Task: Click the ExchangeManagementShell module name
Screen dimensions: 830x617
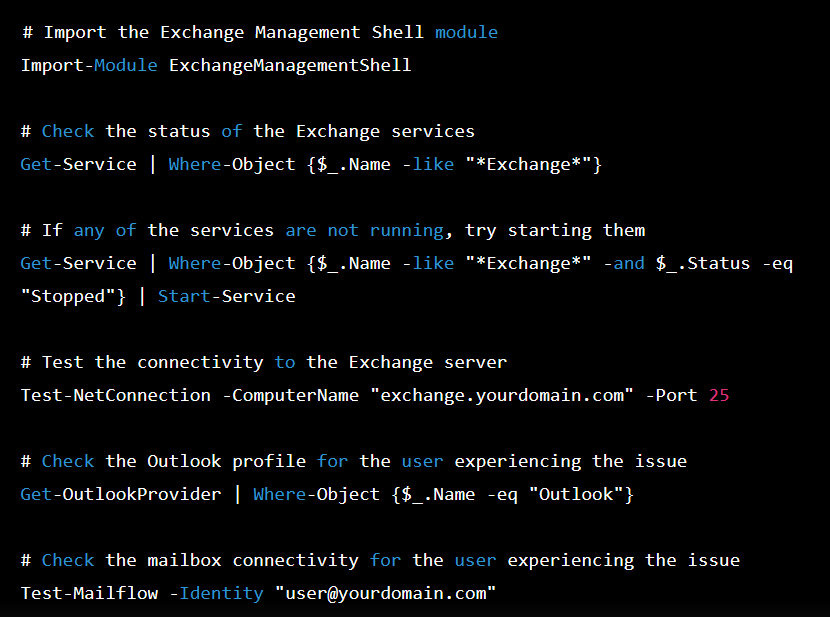Action: point(290,66)
